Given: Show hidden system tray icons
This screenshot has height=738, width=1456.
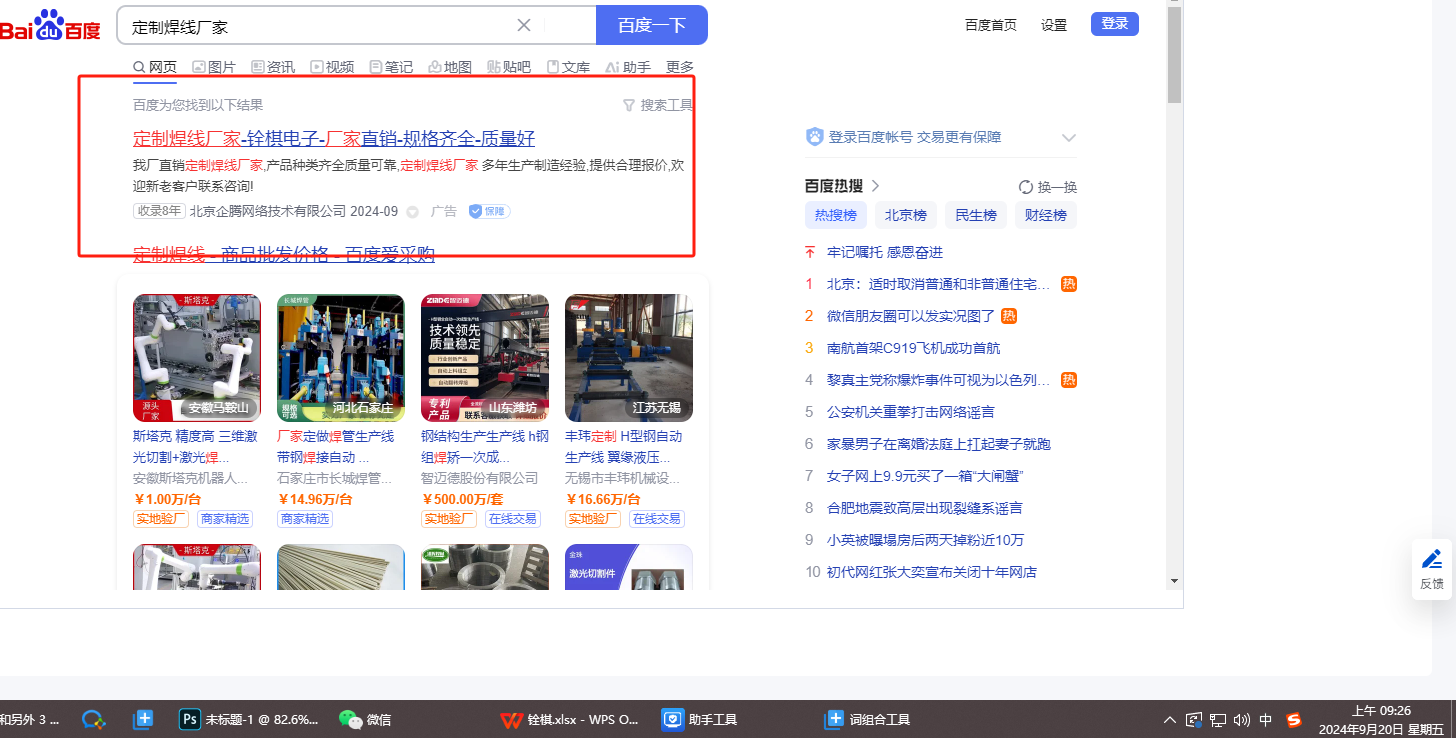Looking at the screenshot, I should tap(1169, 720).
